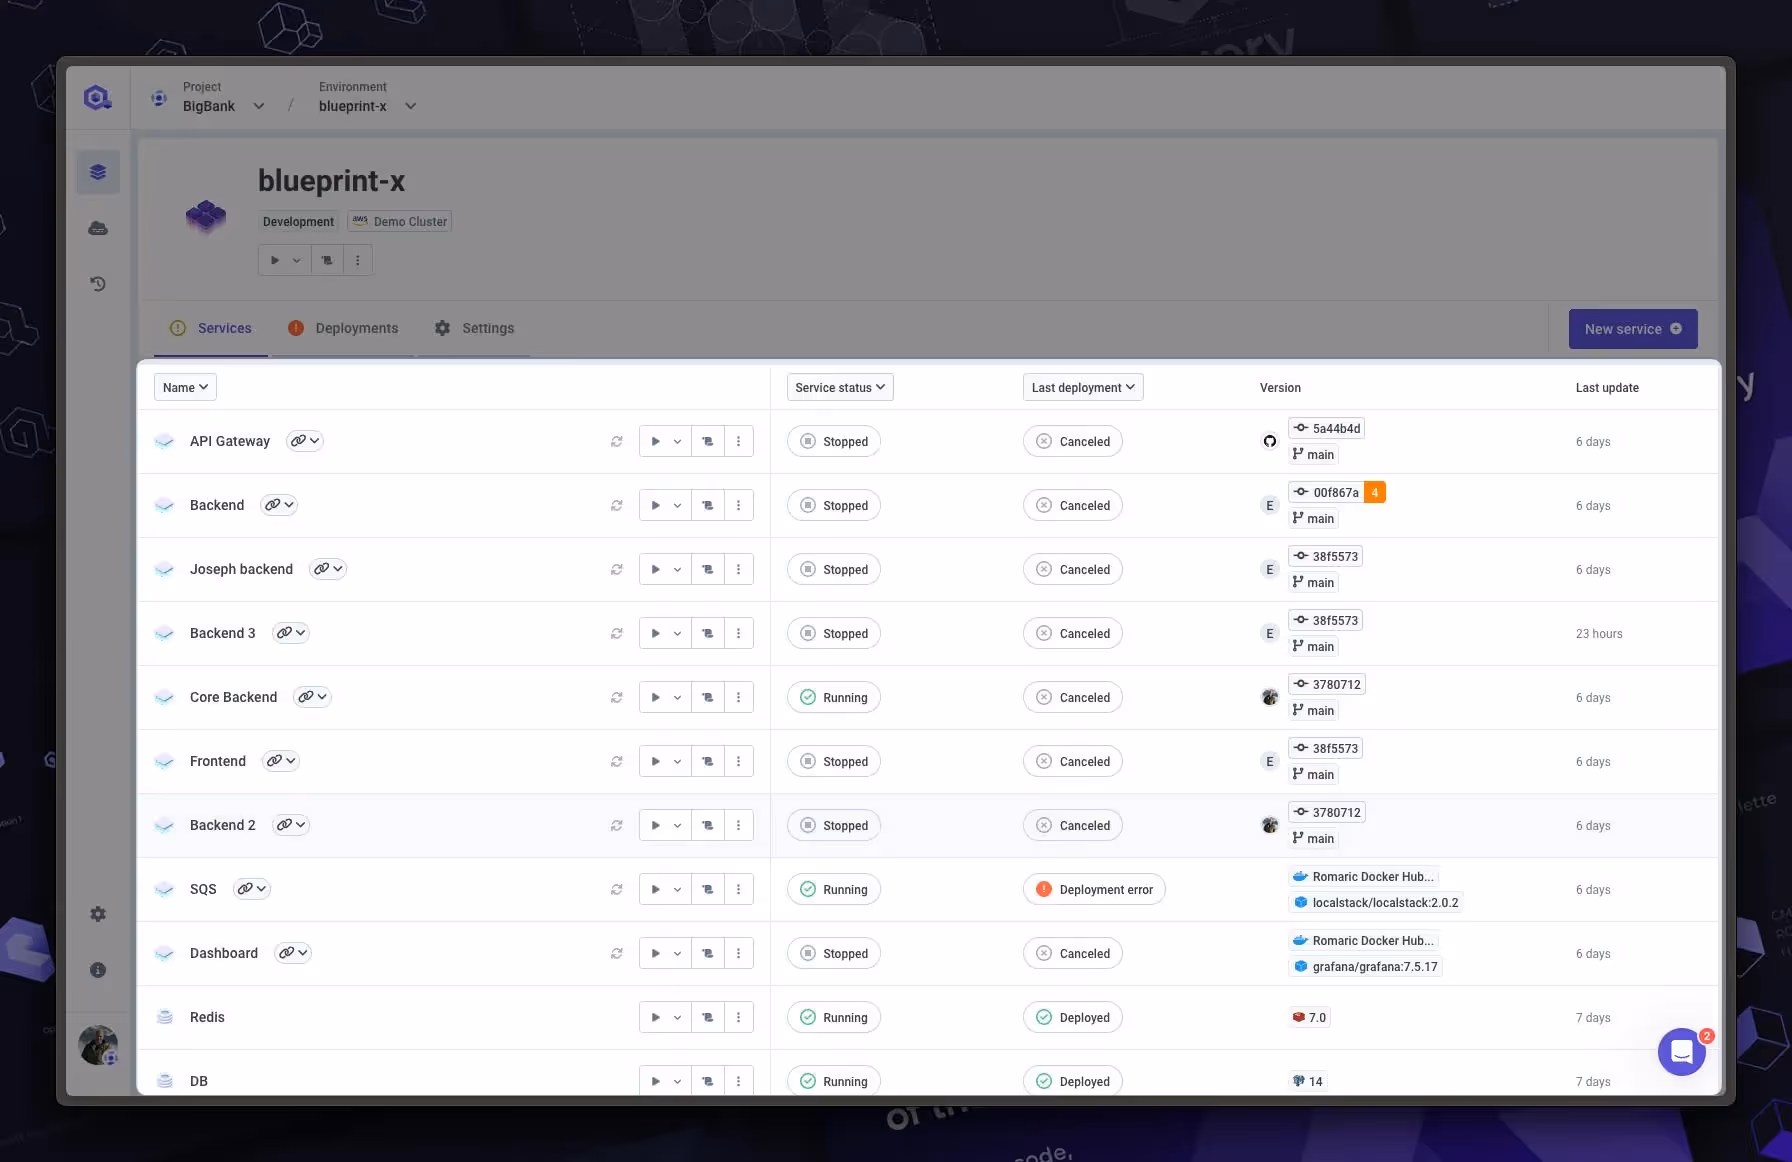Open the history icon in the sidebar
The width and height of the screenshot is (1792, 1162).
(x=97, y=283)
